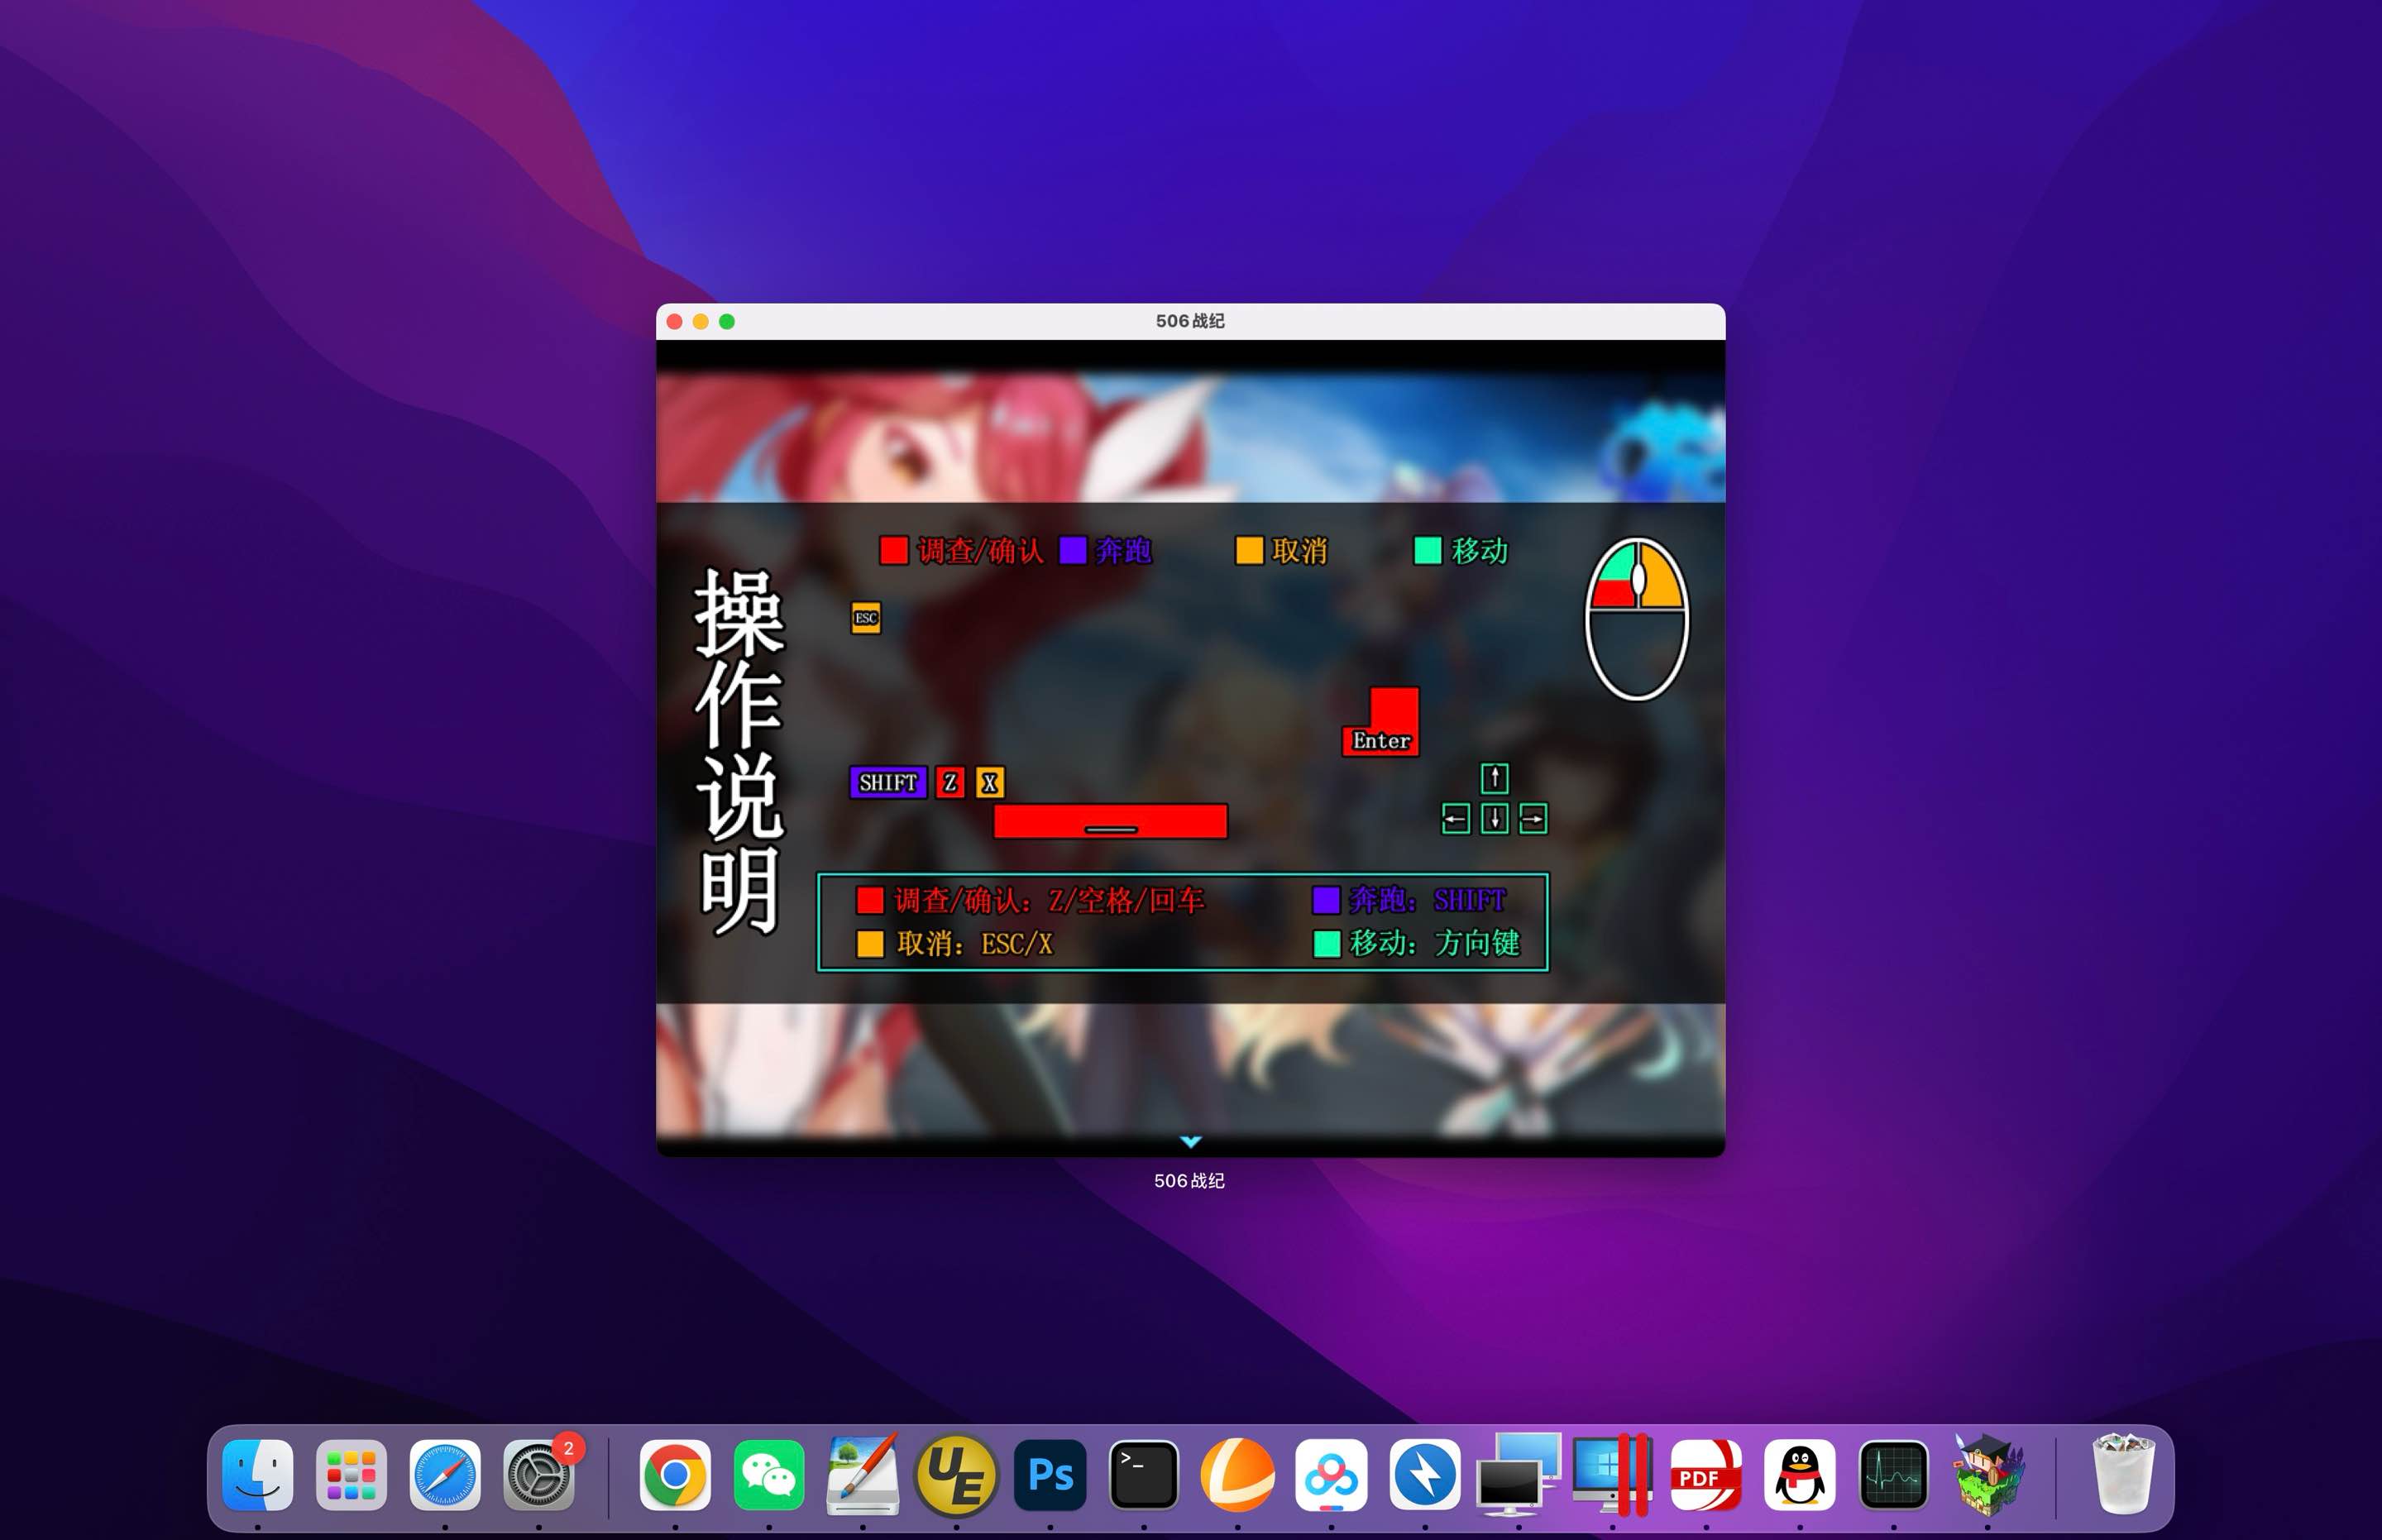
Task: Click the down arrow key icon
Action: click(x=1494, y=818)
